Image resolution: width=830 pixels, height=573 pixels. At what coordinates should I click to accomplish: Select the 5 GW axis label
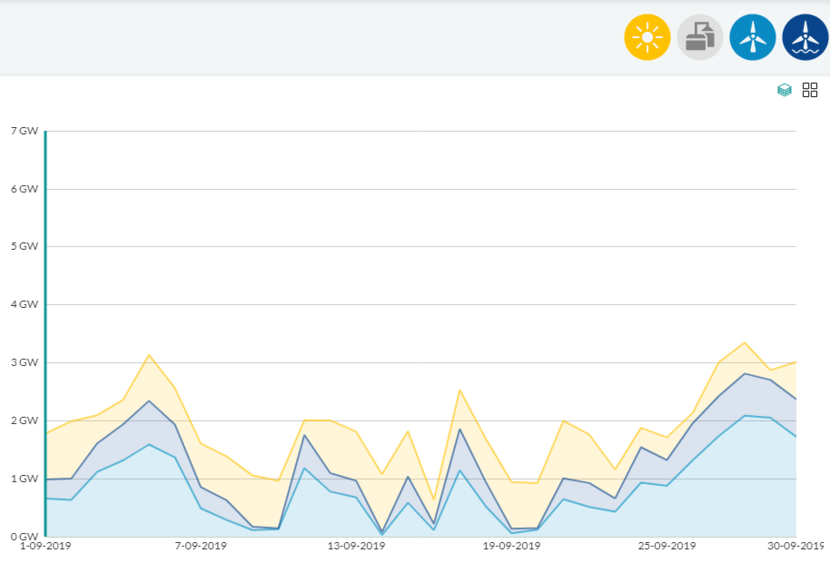(x=24, y=246)
